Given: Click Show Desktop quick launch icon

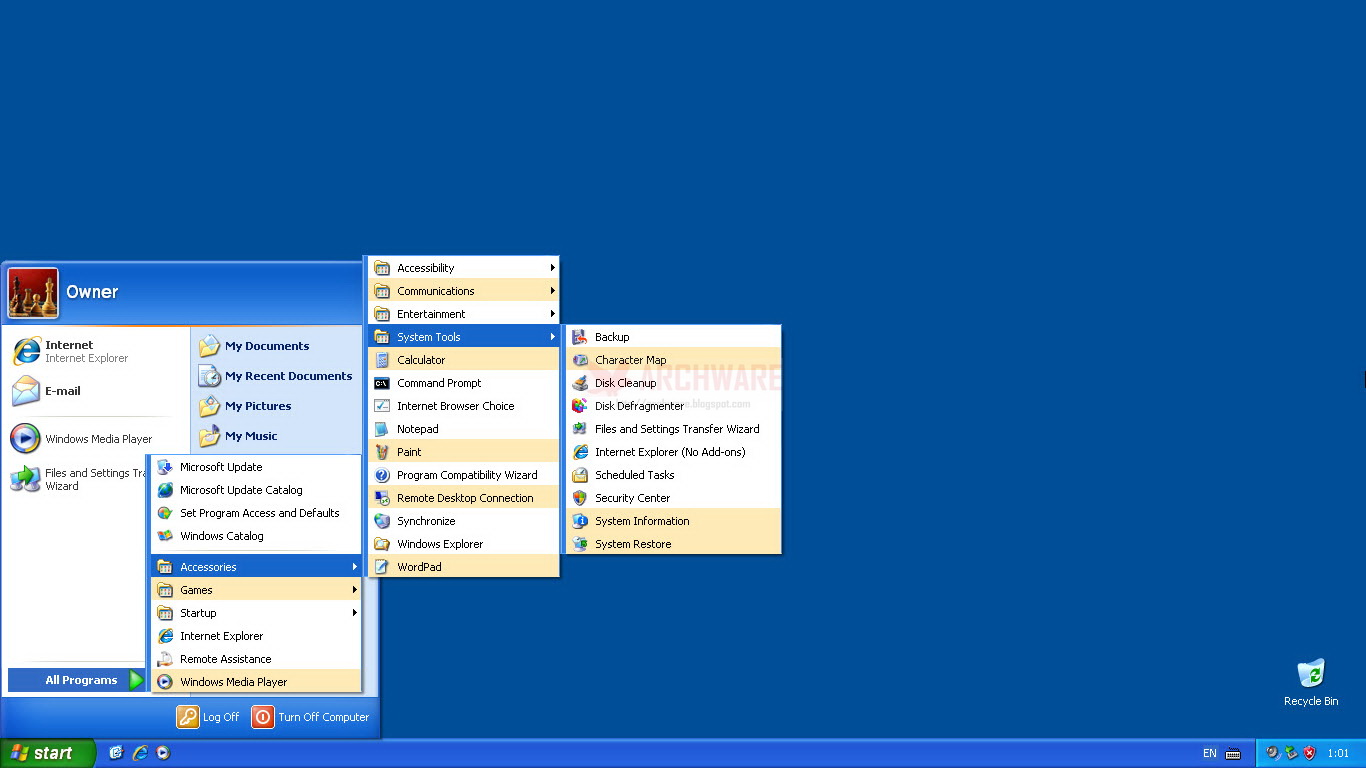Looking at the screenshot, I should click(x=116, y=753).
